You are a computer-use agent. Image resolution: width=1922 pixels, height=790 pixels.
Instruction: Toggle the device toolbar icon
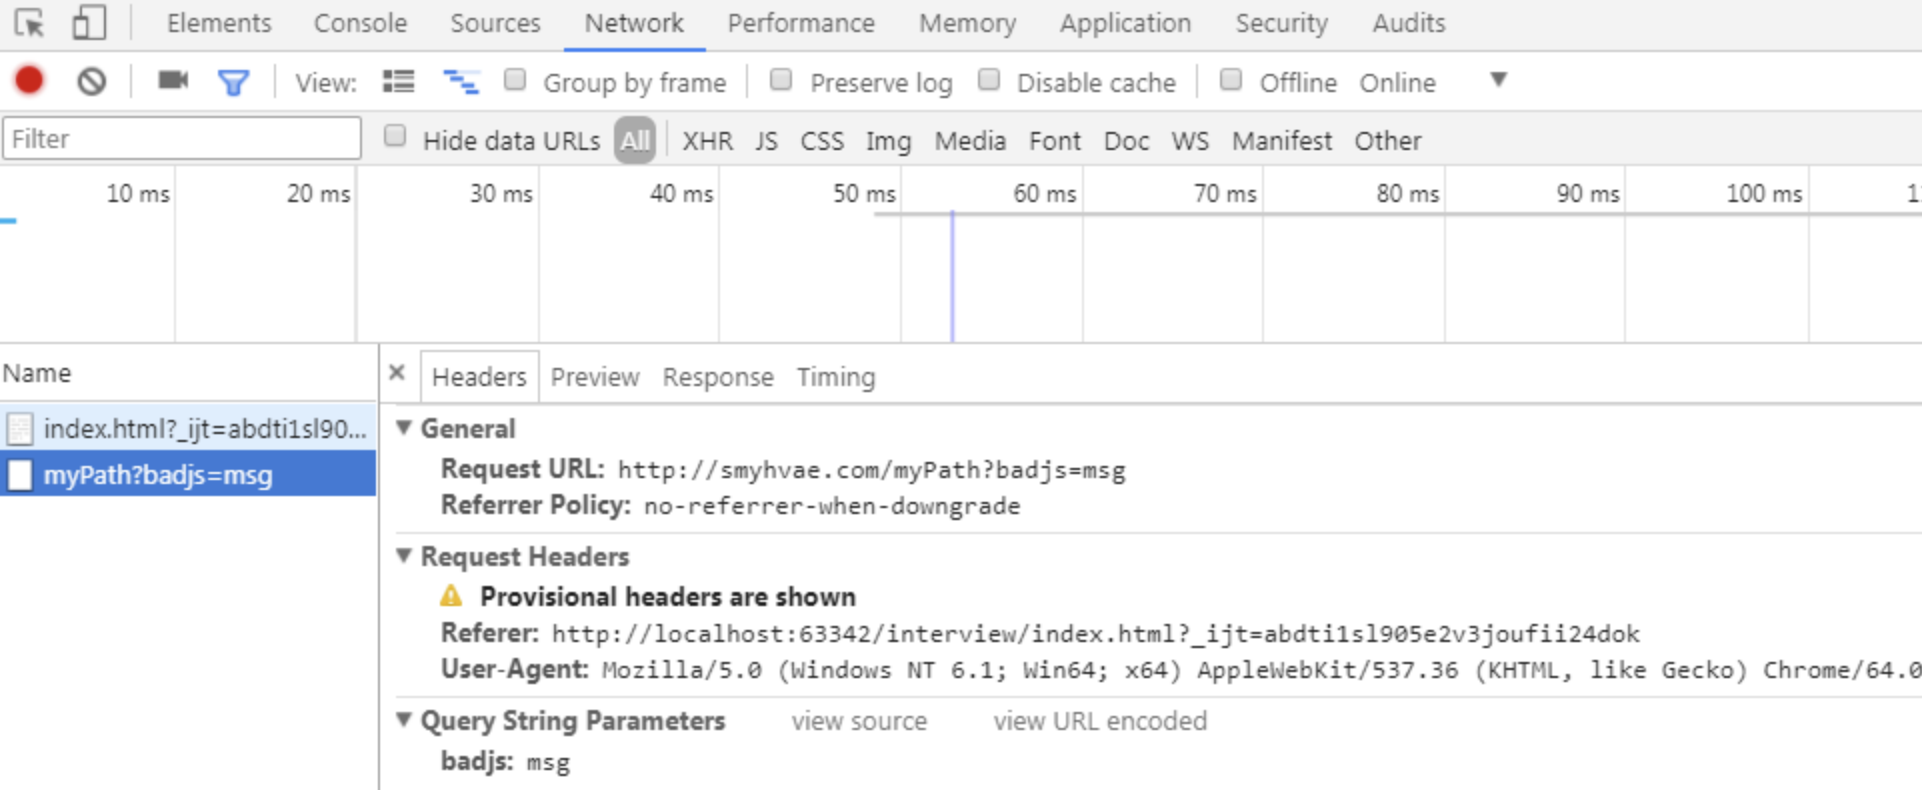click(x=89, y=23)
